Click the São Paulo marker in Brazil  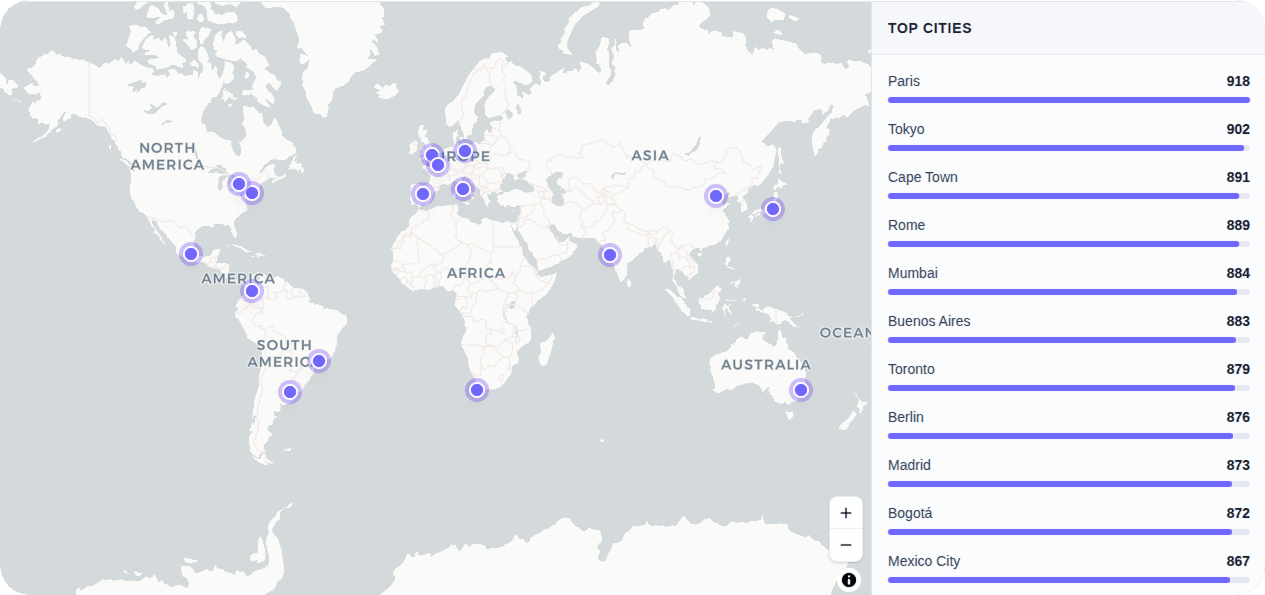click(319, 361)
